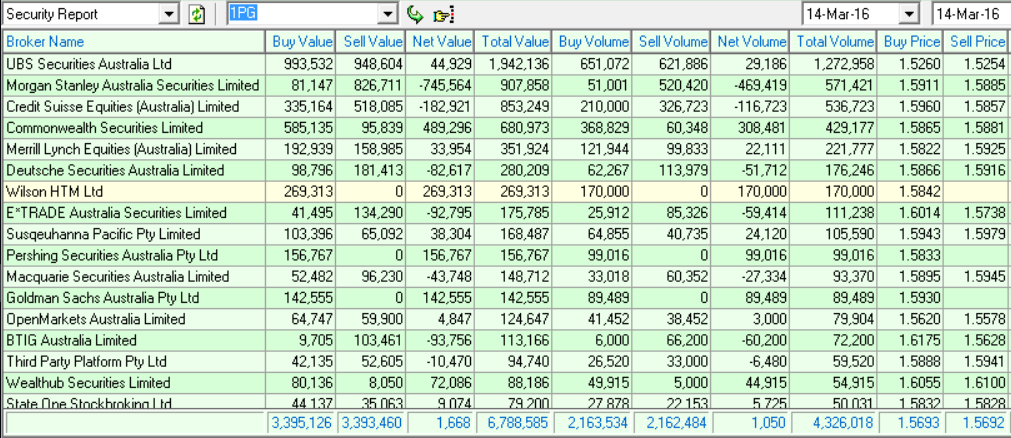Image resolution: width=1011 pixels, height=438 pixels.
Task: Sort by Net Value column header
Action: click(x=440, y=42)
